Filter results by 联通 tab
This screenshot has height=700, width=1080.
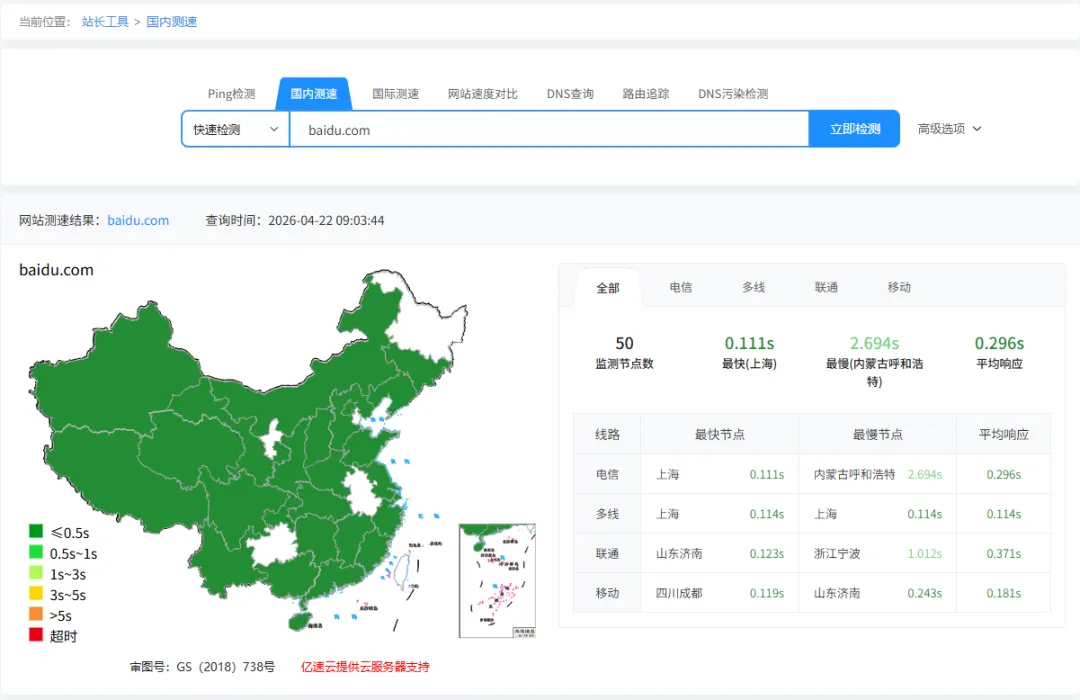click(827, 287)
